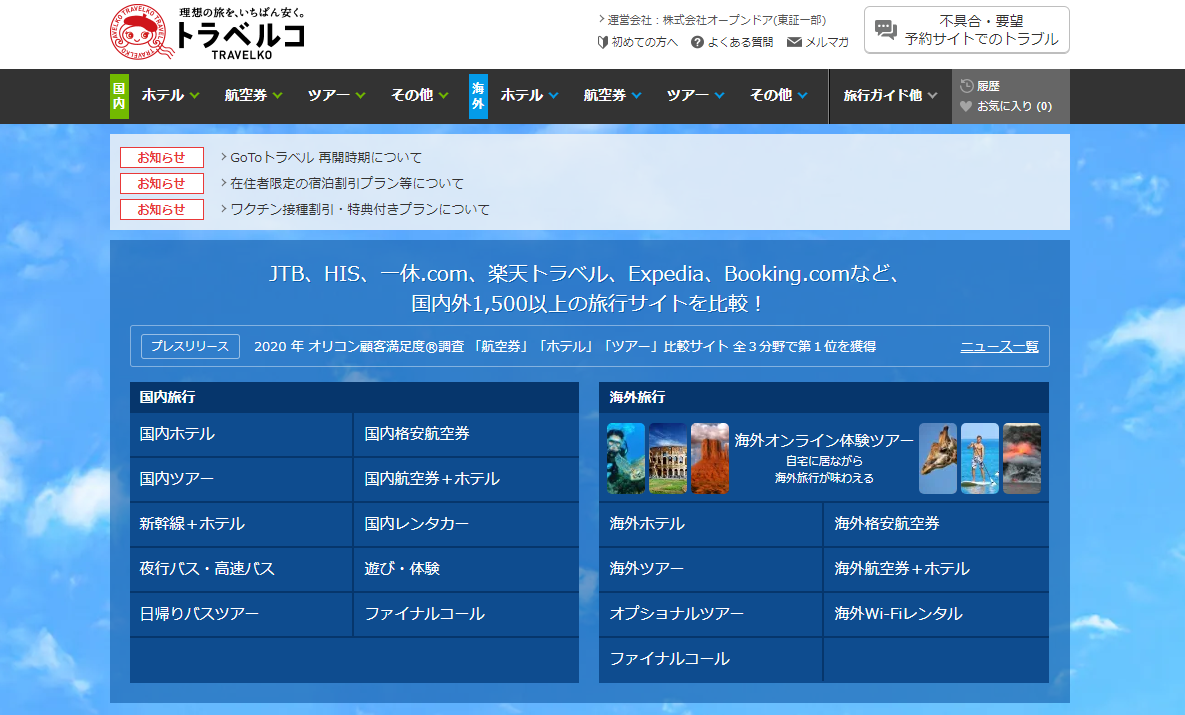1185x715 pixels.
Task: Select 海外Wi-Fiレンタル menu item
Action: (x=936, y=614)
